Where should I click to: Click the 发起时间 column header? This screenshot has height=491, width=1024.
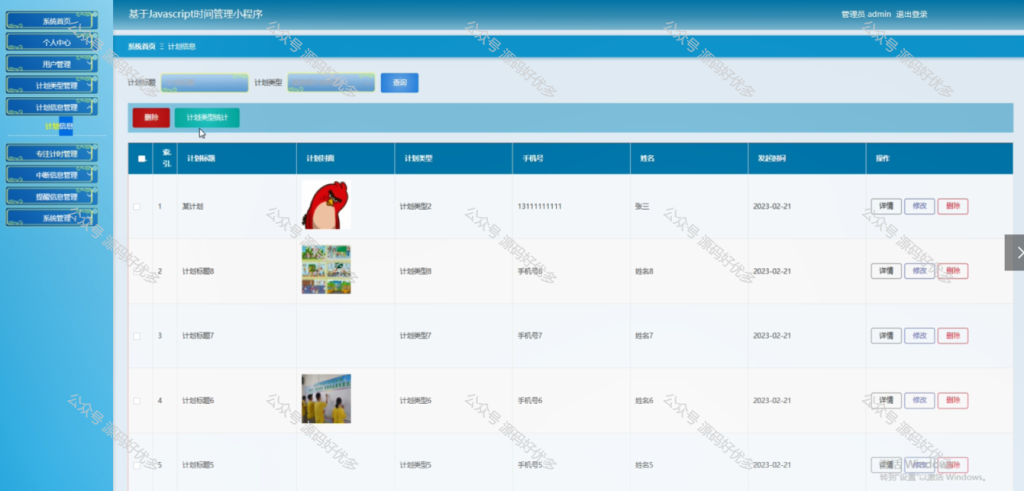(772, 159)
